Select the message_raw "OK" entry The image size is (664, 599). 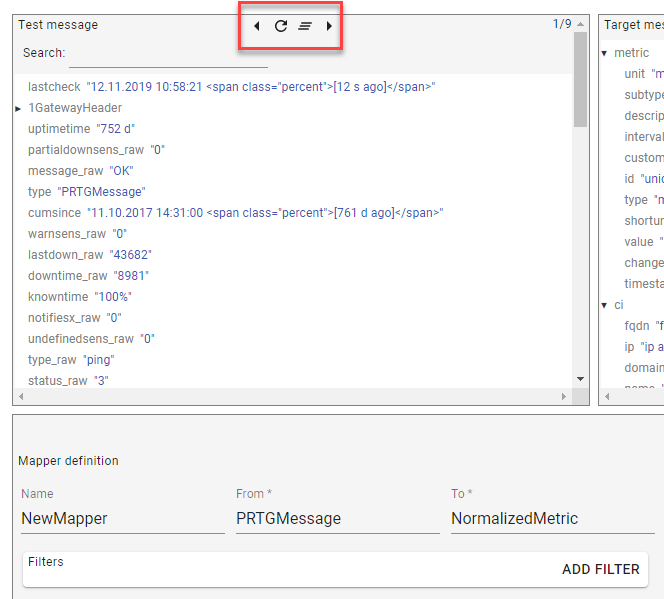[x=80, y=171]
